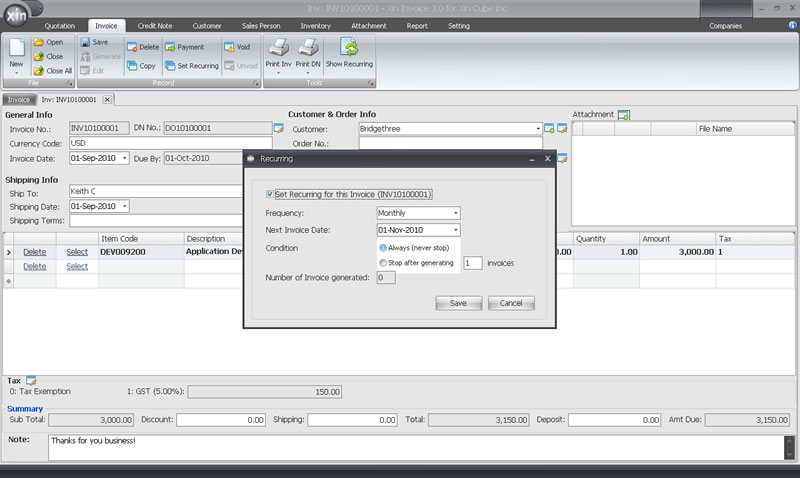The image size is (800, 478).
Task: Click Set Recurring in ribbon
Action: click(x=192, y=66)
